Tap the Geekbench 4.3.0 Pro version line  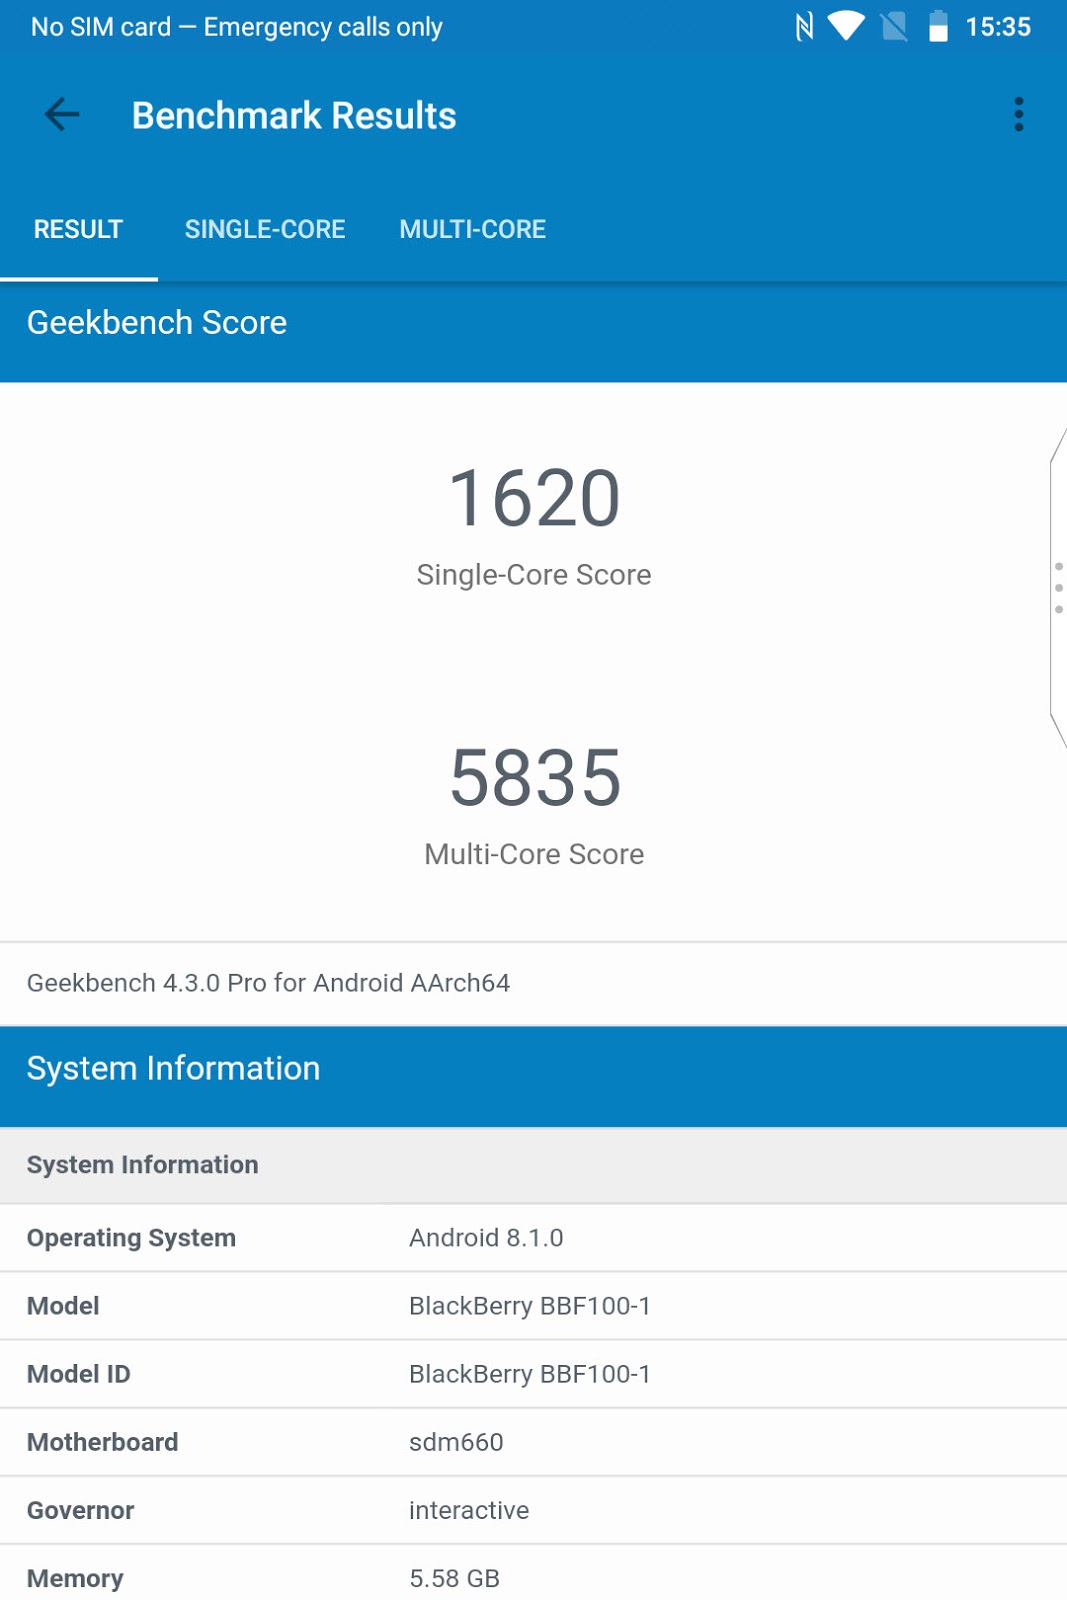(x=268, y=983)
